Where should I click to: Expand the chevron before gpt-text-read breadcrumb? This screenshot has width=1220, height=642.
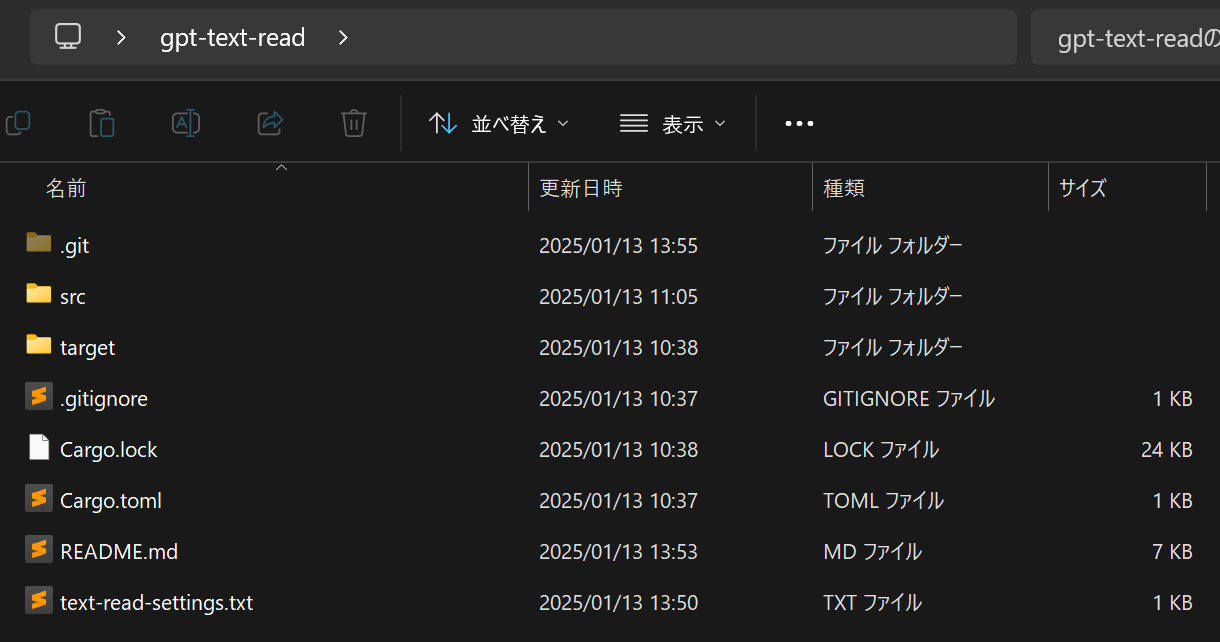121,37
